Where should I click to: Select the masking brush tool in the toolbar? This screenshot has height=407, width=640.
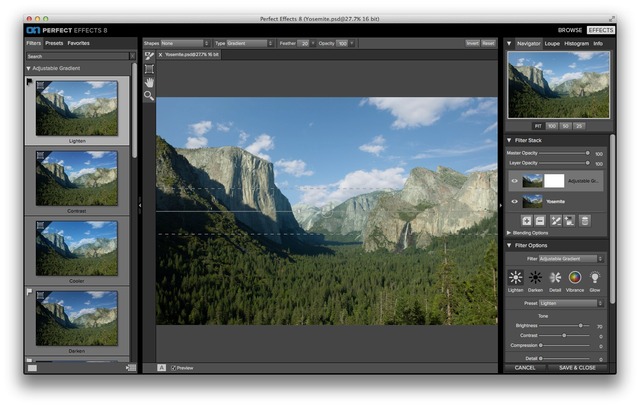click(x=149, y=56)
